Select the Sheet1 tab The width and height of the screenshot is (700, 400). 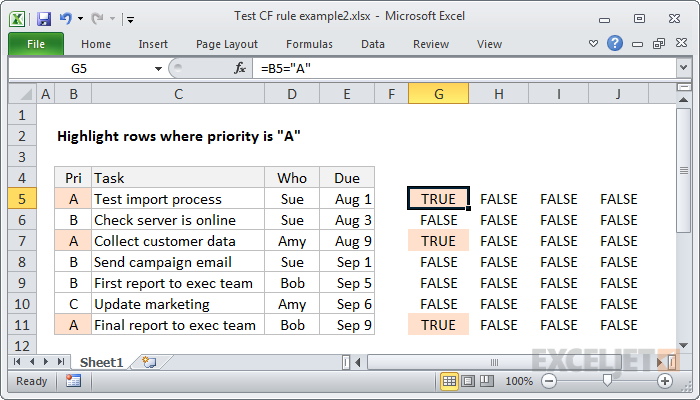pos(101,362)
